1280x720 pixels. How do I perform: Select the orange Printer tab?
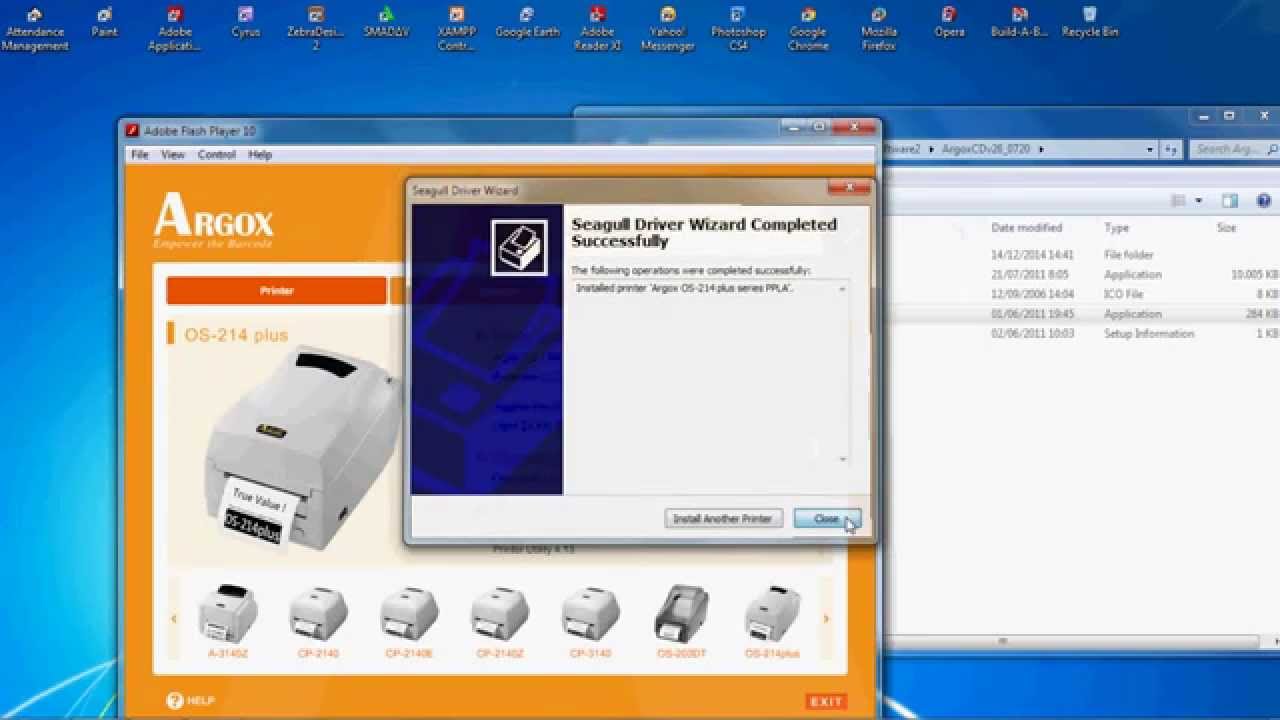(x=276, y=290)
